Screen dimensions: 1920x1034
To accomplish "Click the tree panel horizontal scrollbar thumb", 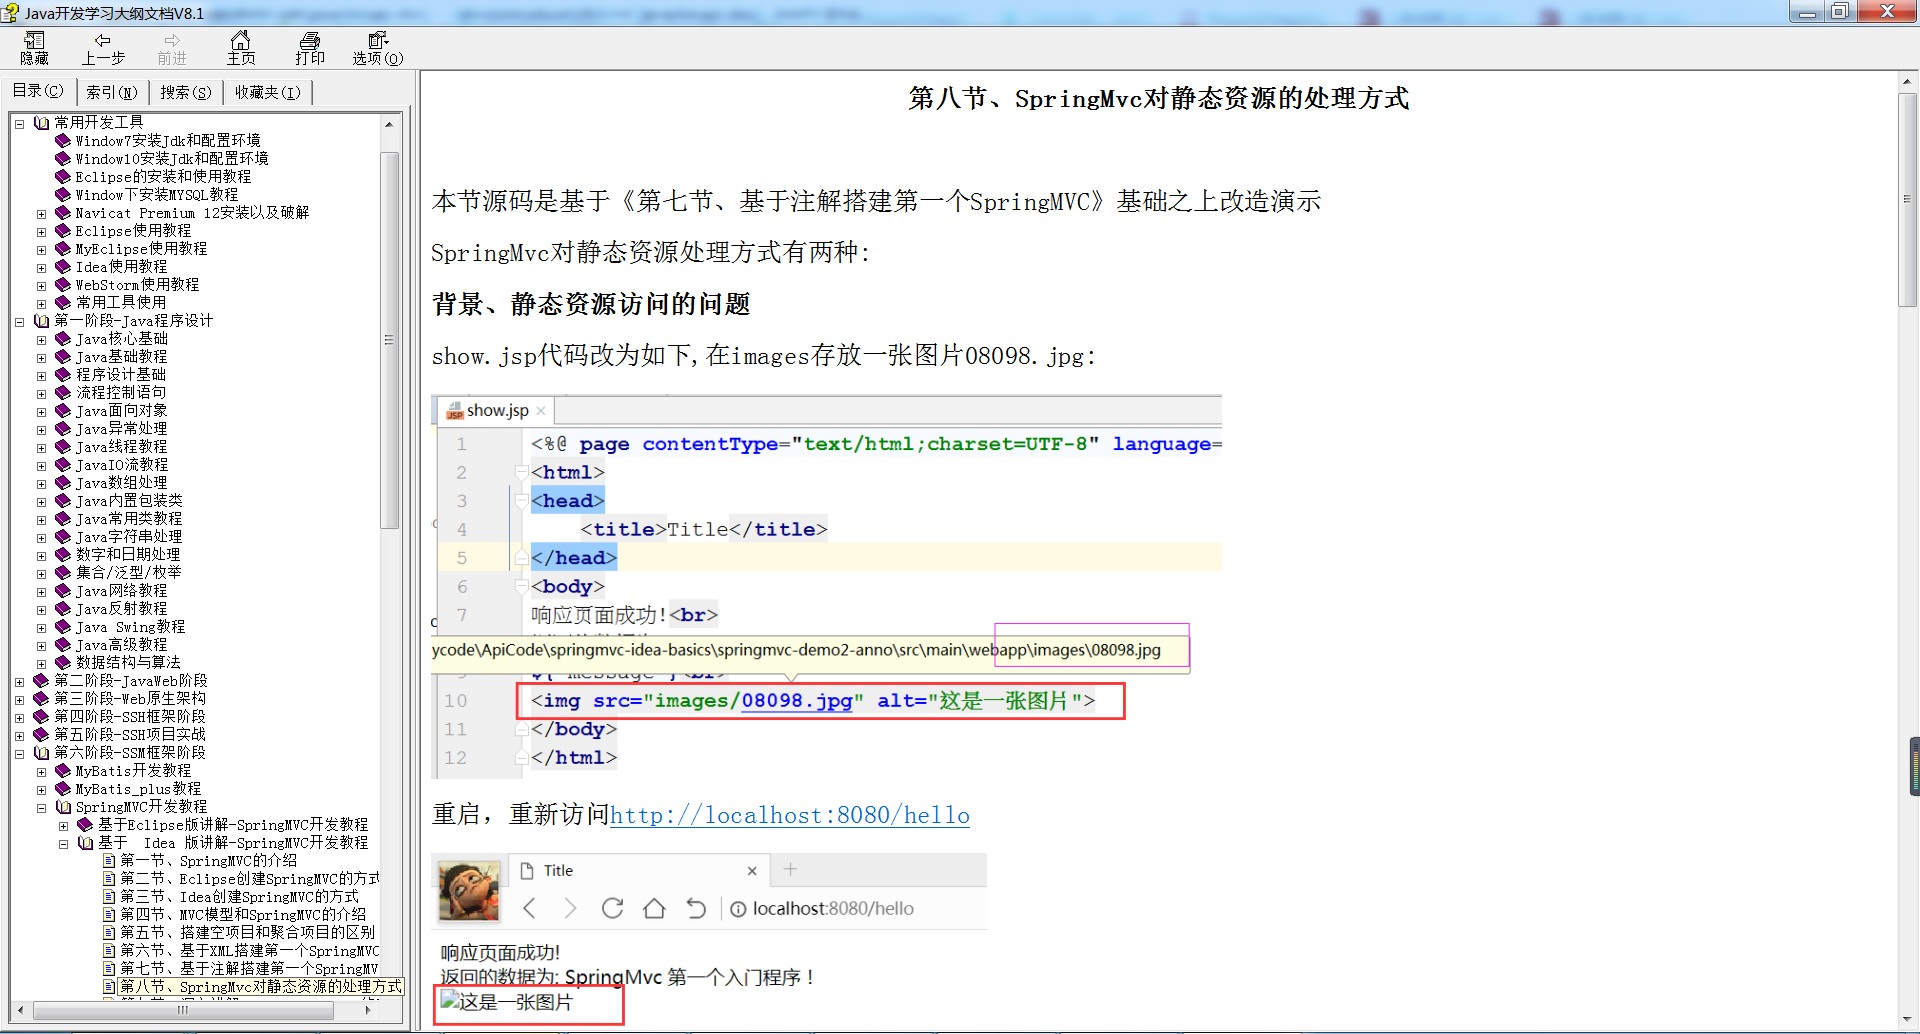I will click(183, 1010).
